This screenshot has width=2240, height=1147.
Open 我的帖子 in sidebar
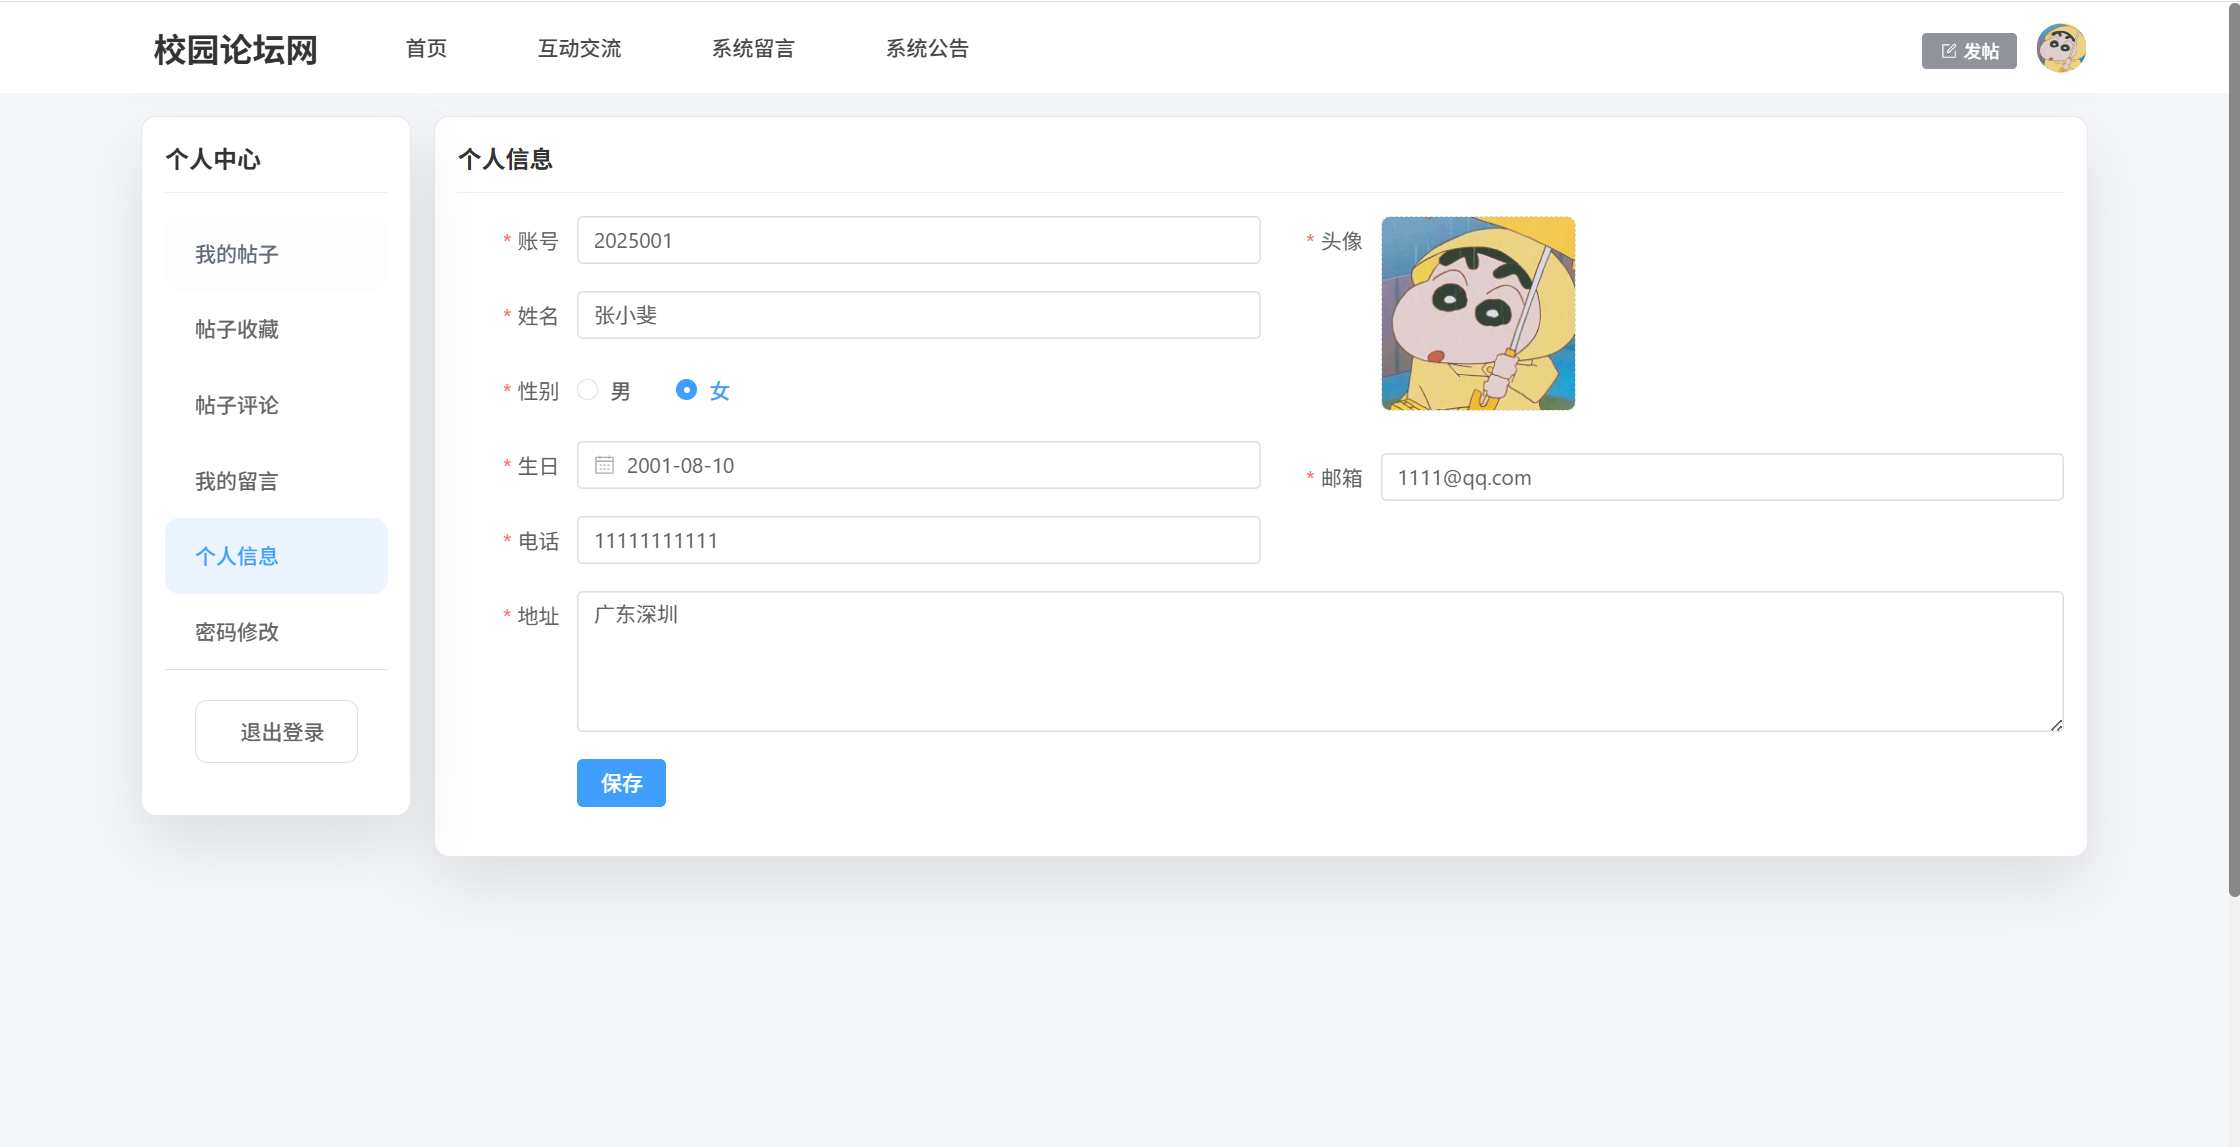(x=237, y=254)
